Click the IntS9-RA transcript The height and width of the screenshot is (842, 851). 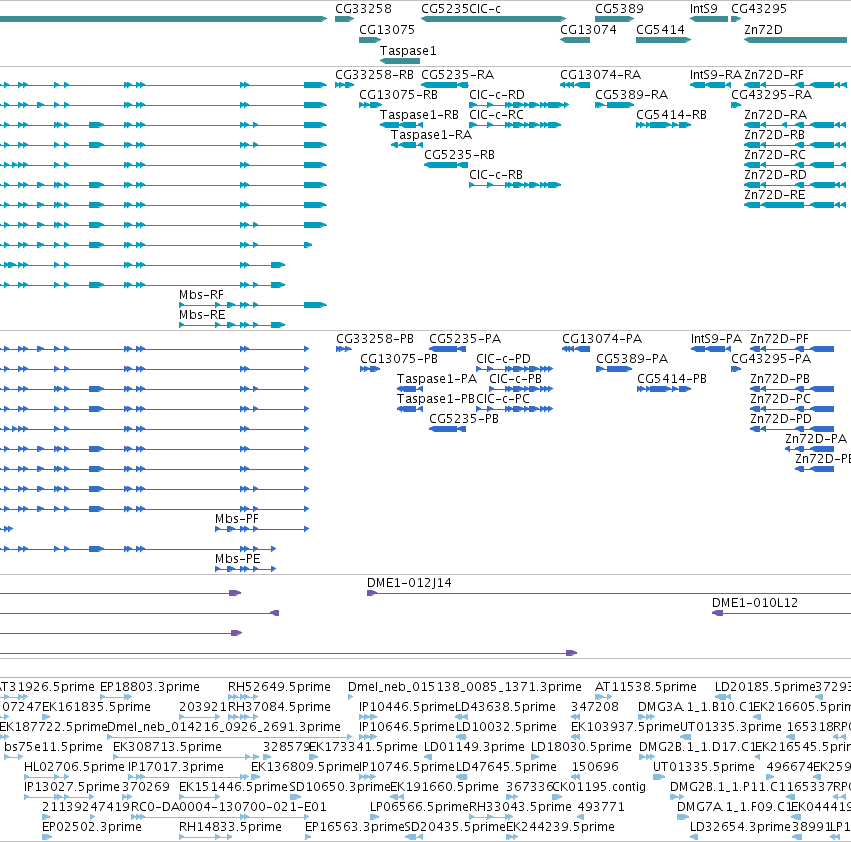(x=710, y=85)
